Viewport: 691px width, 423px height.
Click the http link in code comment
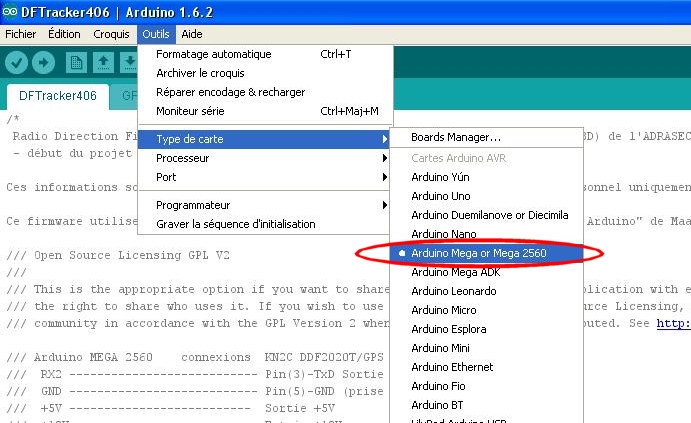(673, 323)
